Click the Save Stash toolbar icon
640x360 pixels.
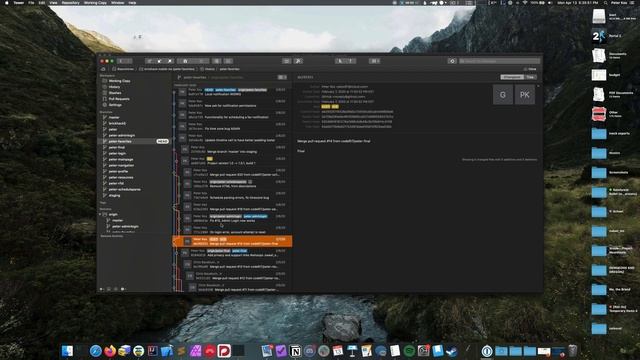pyautogui.click(x=185, y=61)
